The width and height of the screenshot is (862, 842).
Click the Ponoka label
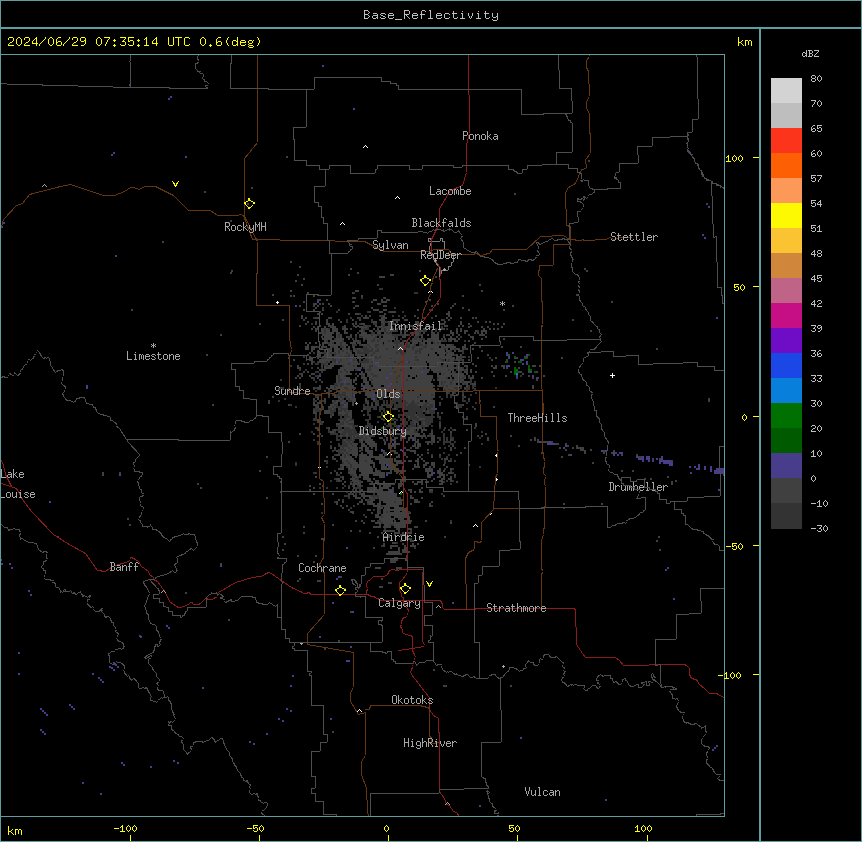tap(480, 136)
